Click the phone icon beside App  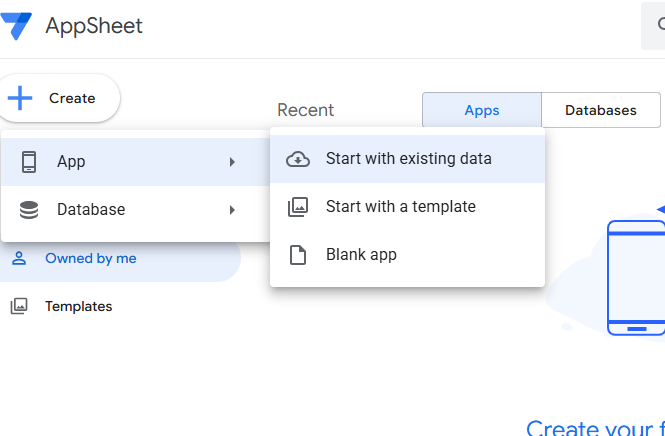point(29,162)
